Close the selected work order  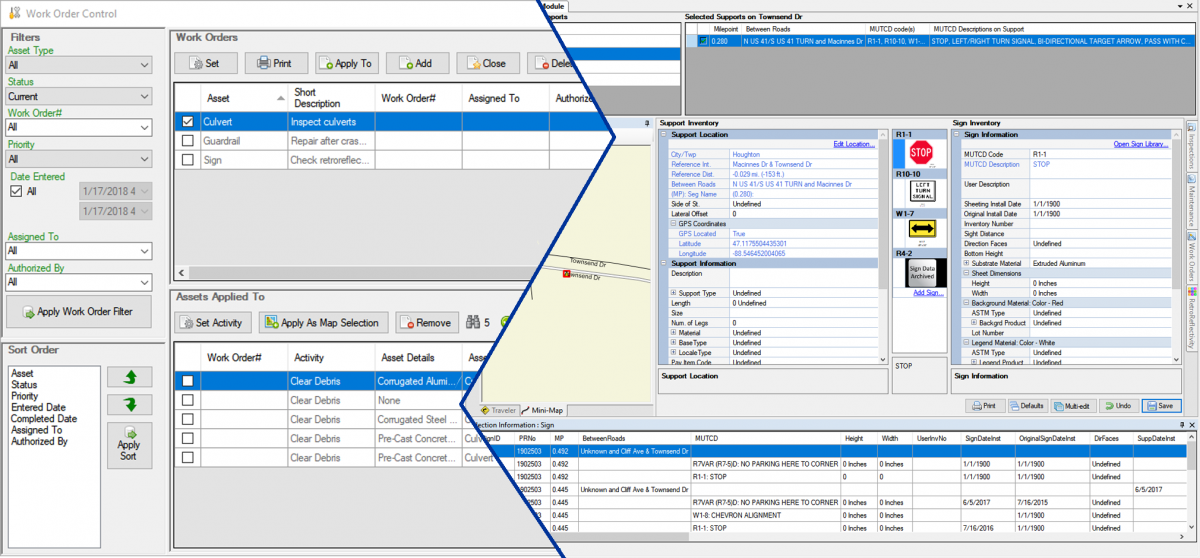pos(487,63)
